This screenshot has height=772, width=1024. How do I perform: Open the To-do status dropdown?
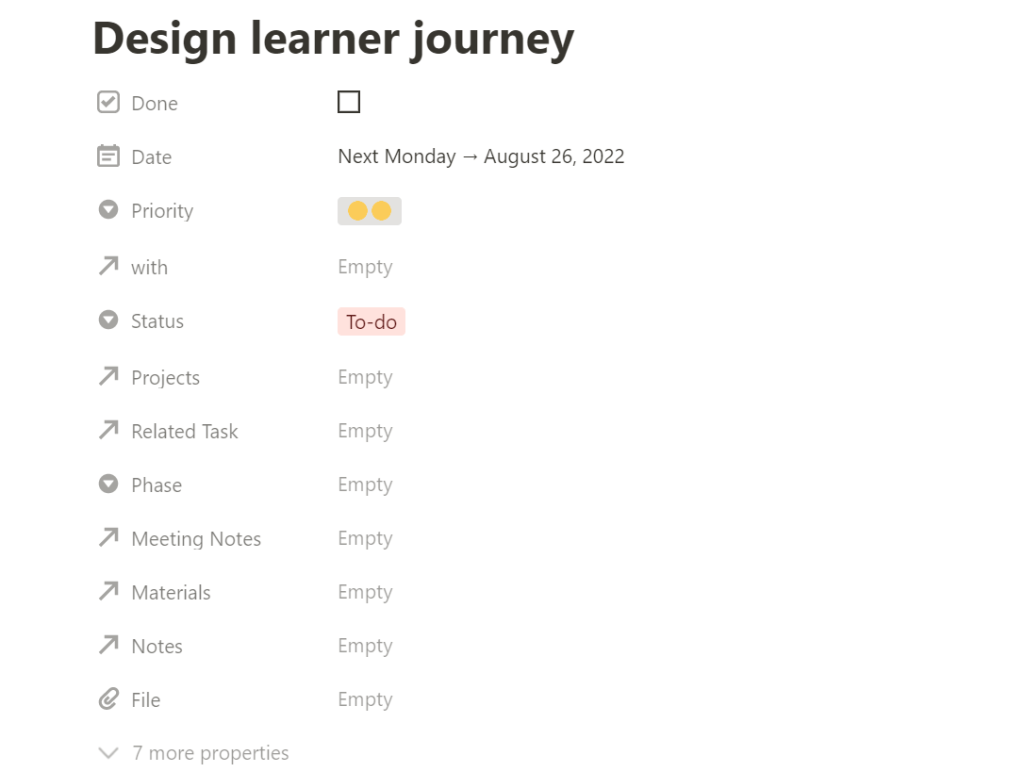pos(371,322)
